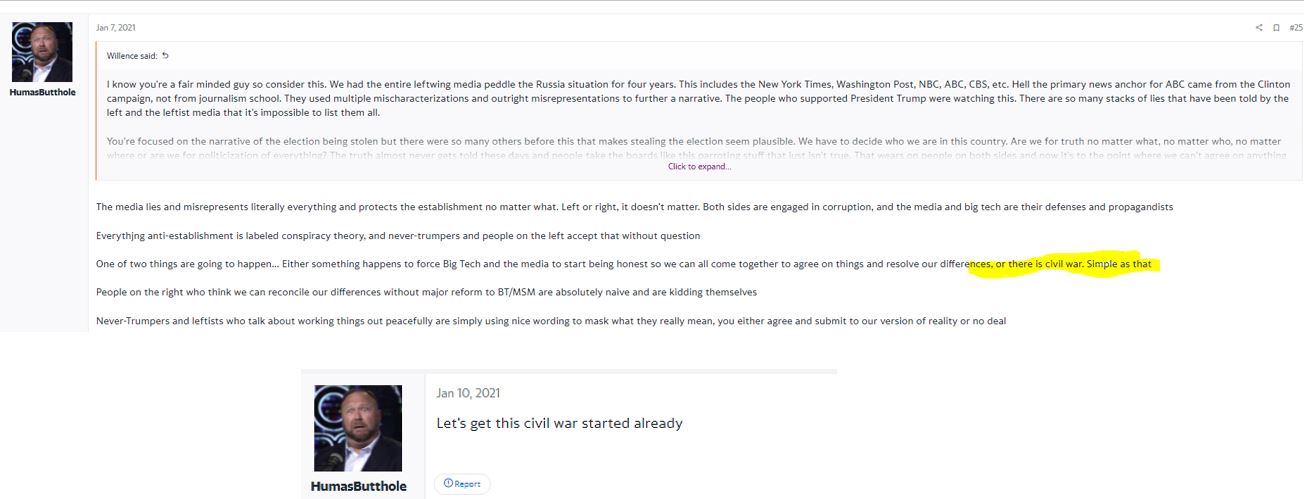Open the HumasButthole username under the top avatar
Screen dimensions: 1304x499
[x=42, y=93]
